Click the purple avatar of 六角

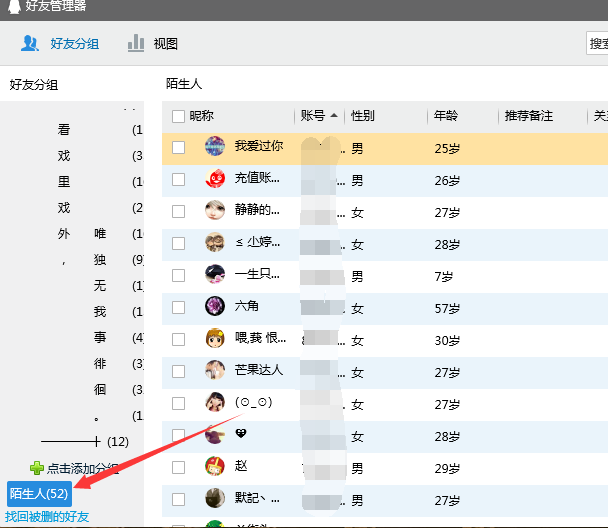[214, 306]
